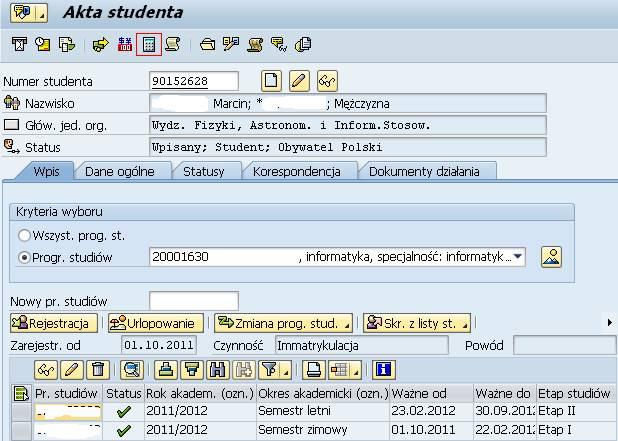Open the menu icon beside Akta studenta title
This screenshot has height=441, width=618.
[x=29, y=13]
